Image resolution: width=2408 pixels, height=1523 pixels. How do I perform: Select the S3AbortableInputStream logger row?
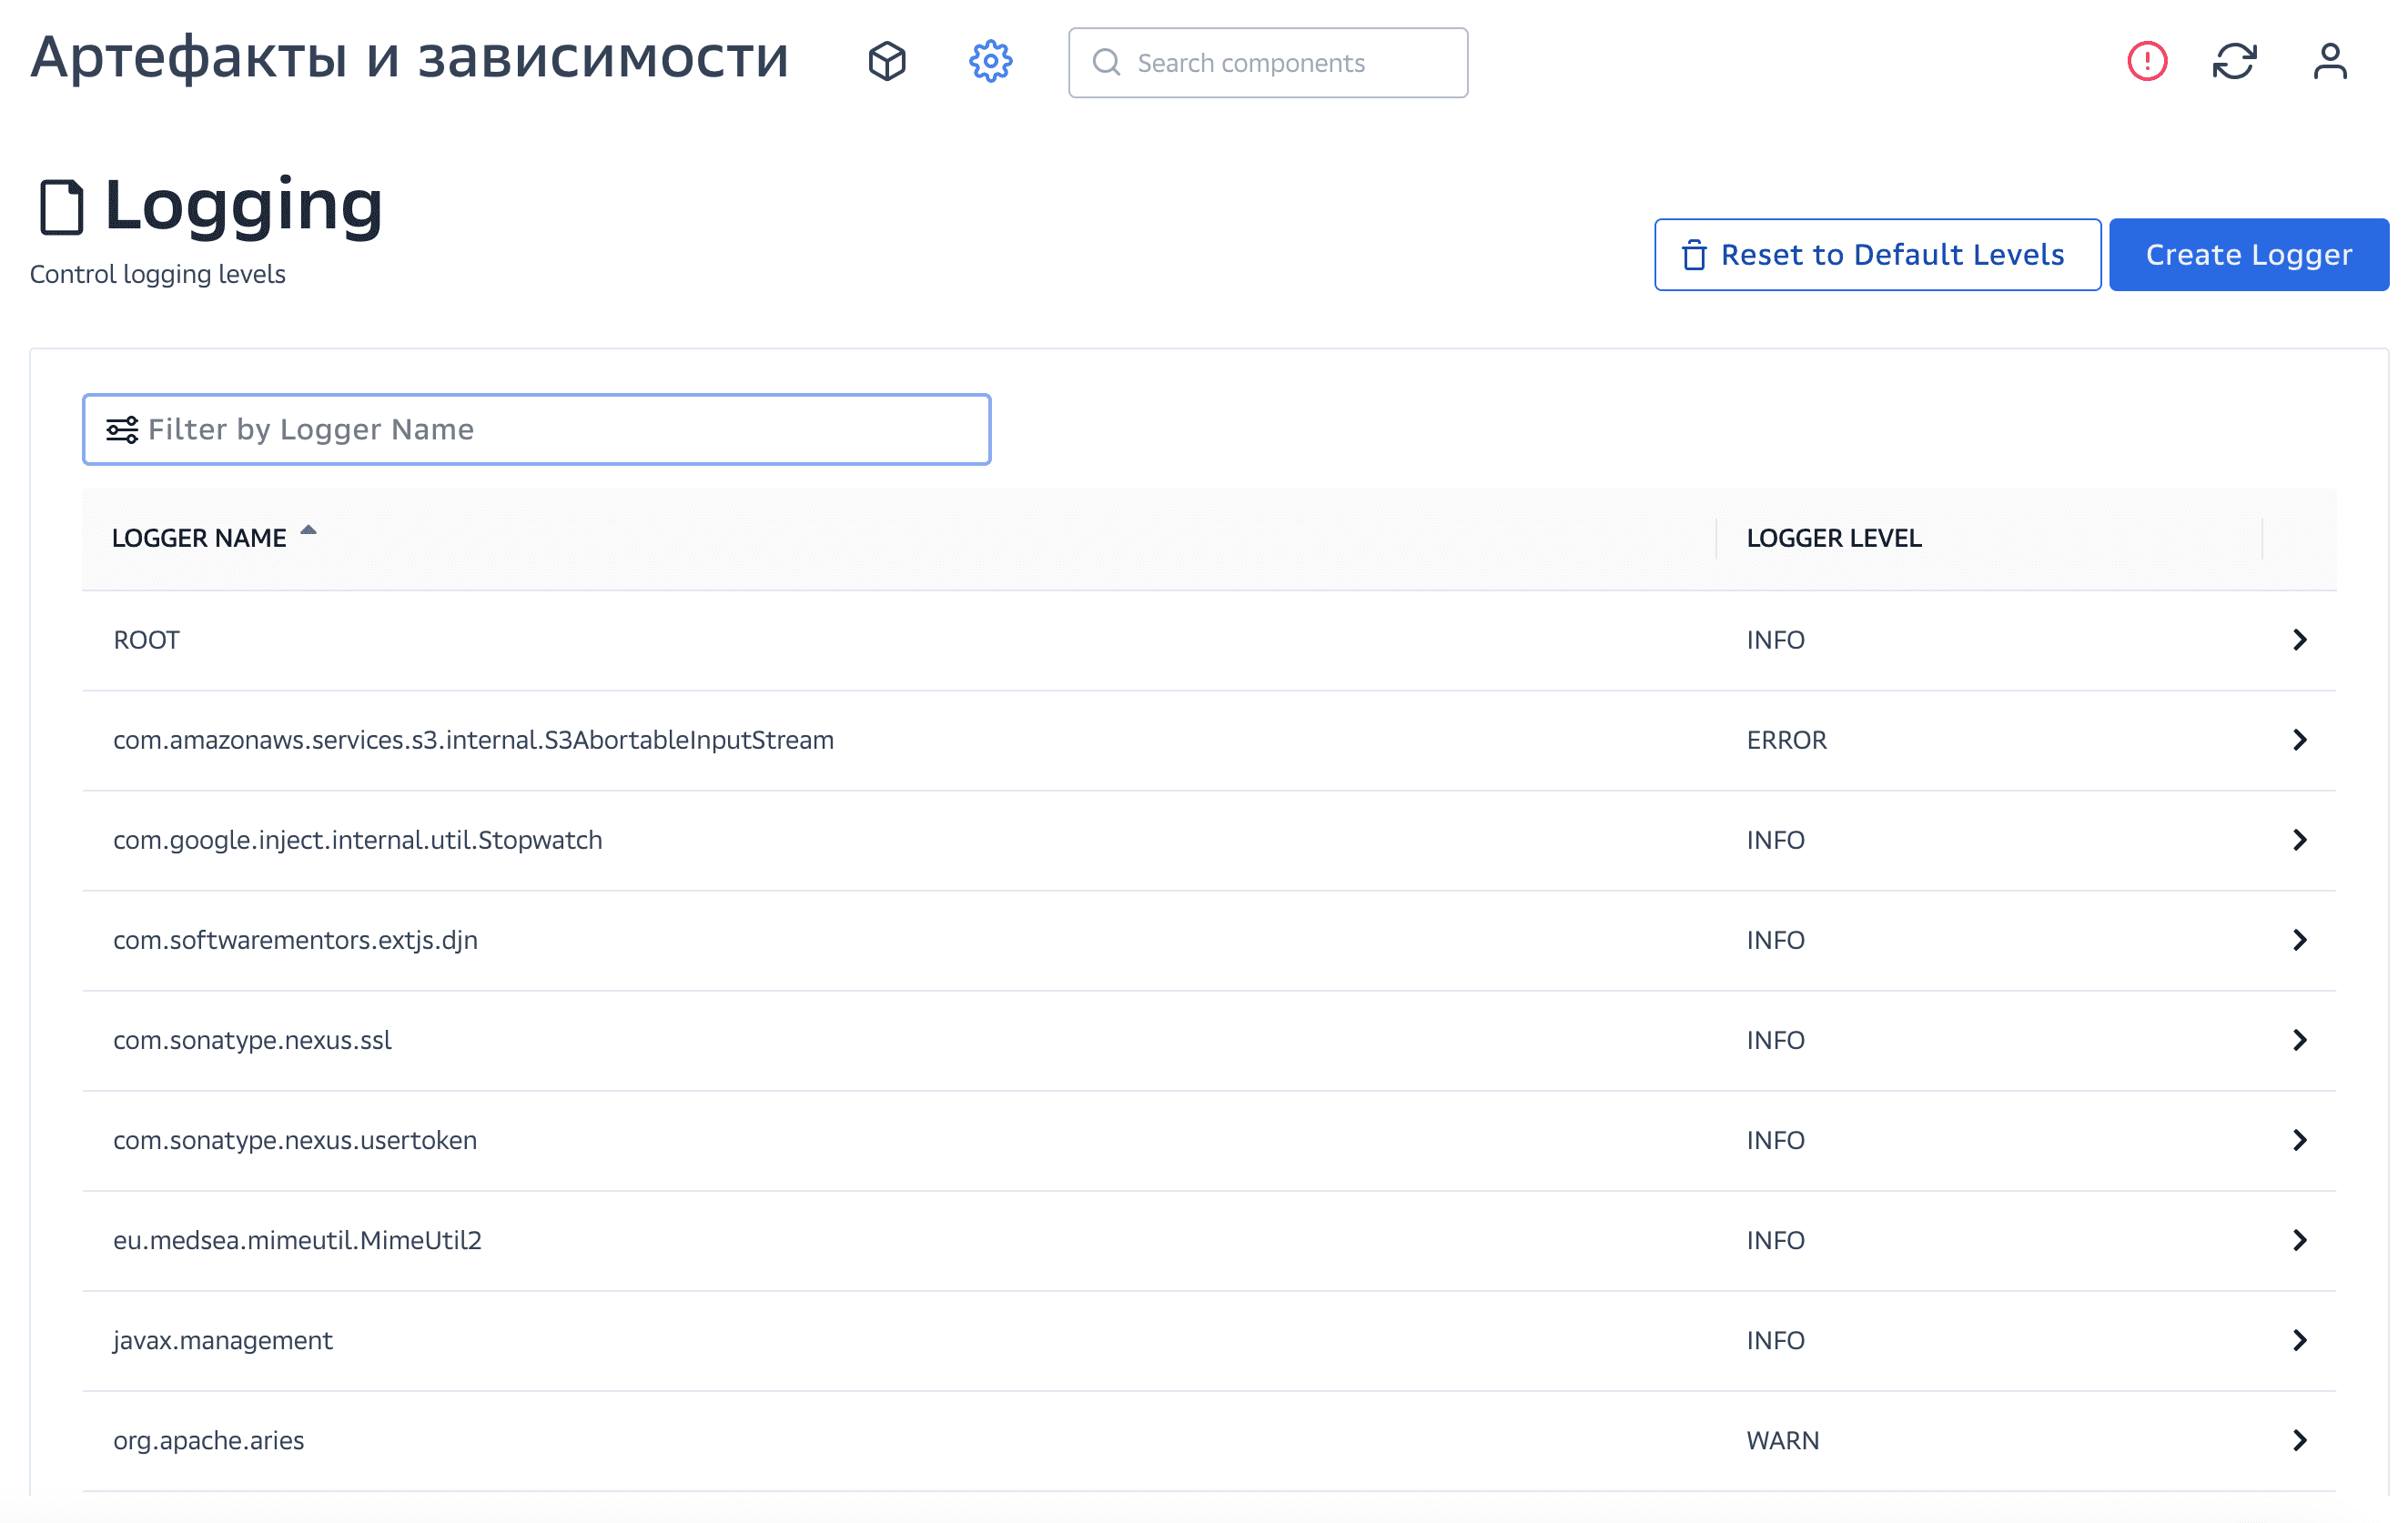click(x=473, y=740)
